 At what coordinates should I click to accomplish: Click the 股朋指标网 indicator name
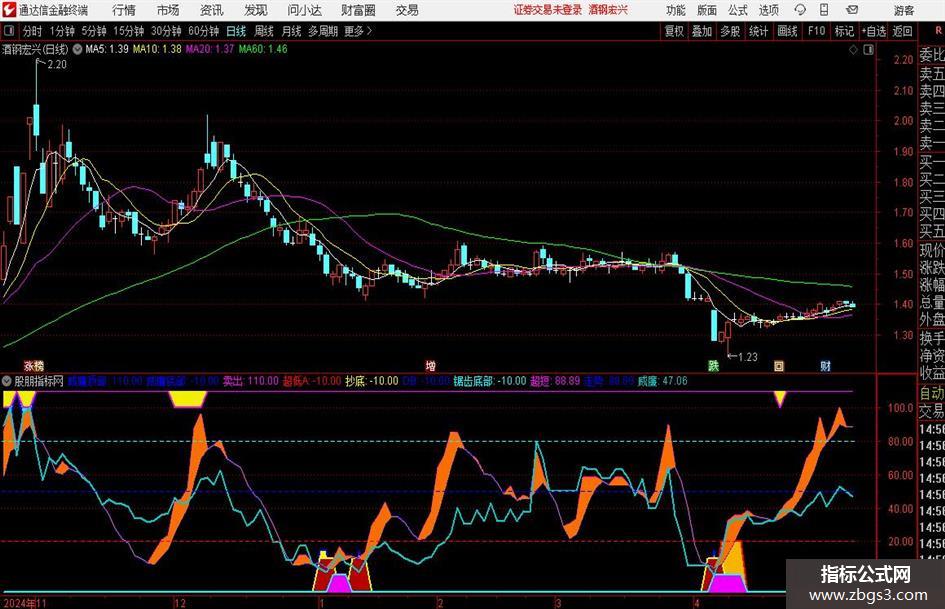[39, 381]
